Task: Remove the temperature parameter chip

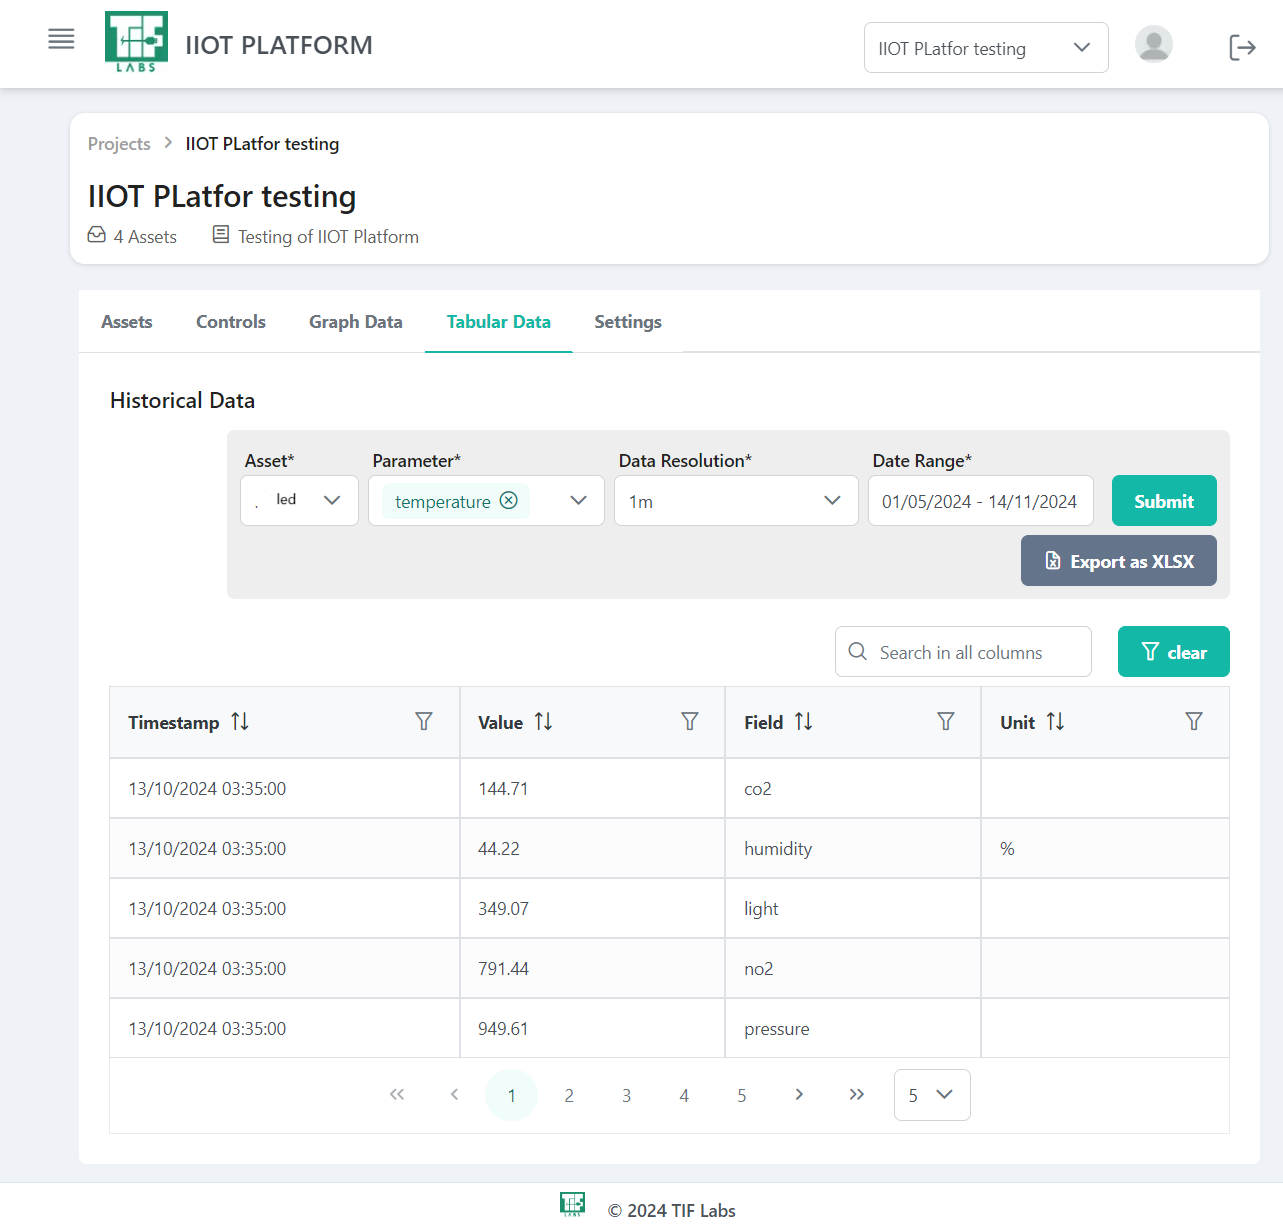Action: click(509, 500)
